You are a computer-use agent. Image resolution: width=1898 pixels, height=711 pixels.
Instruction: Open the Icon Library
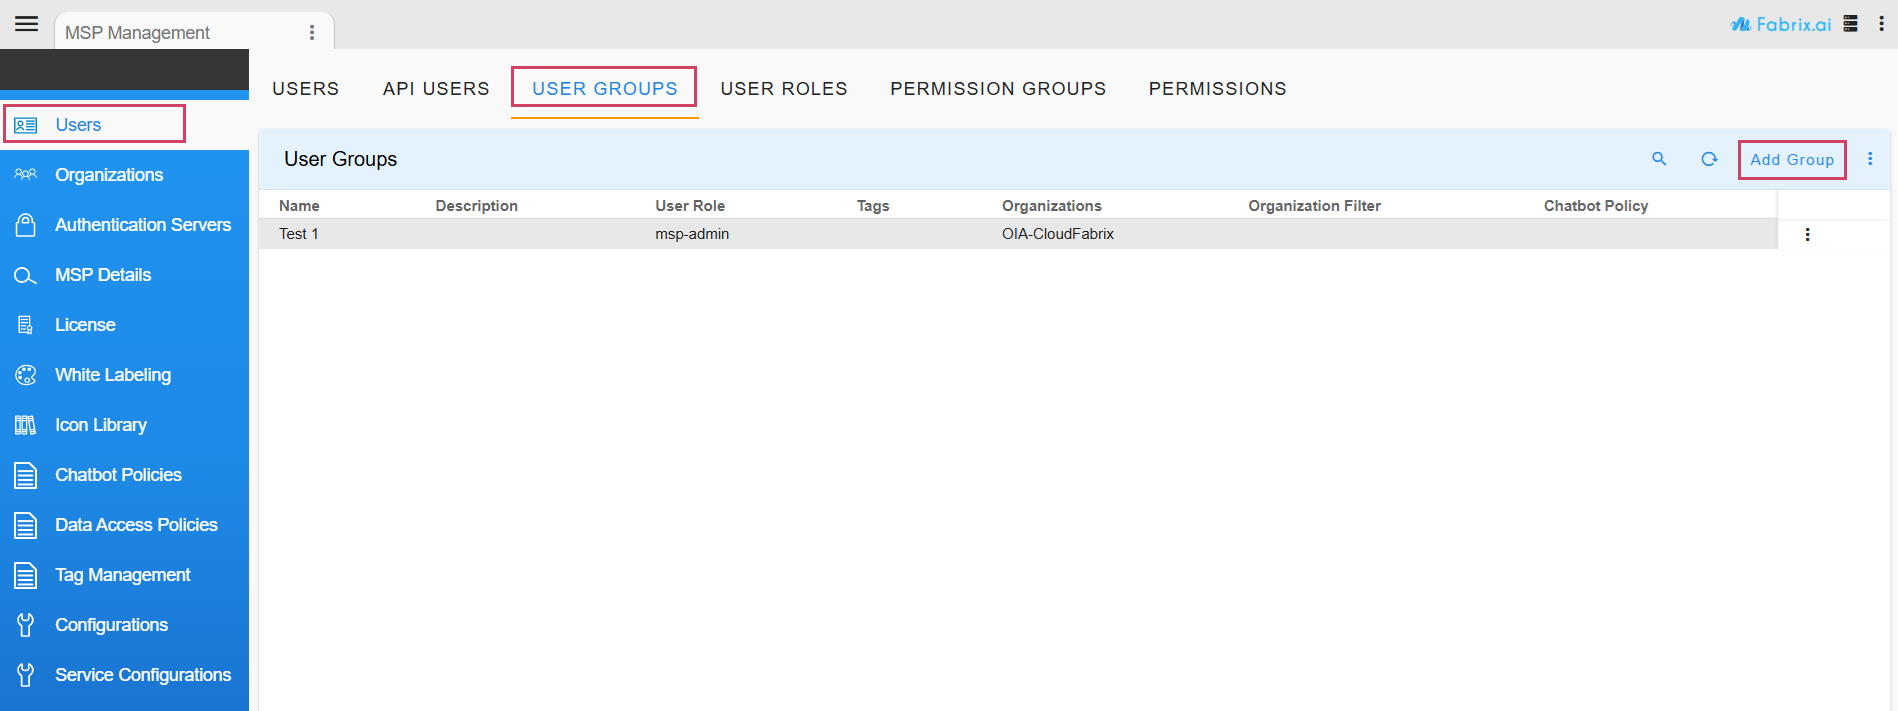click(100, 425)
